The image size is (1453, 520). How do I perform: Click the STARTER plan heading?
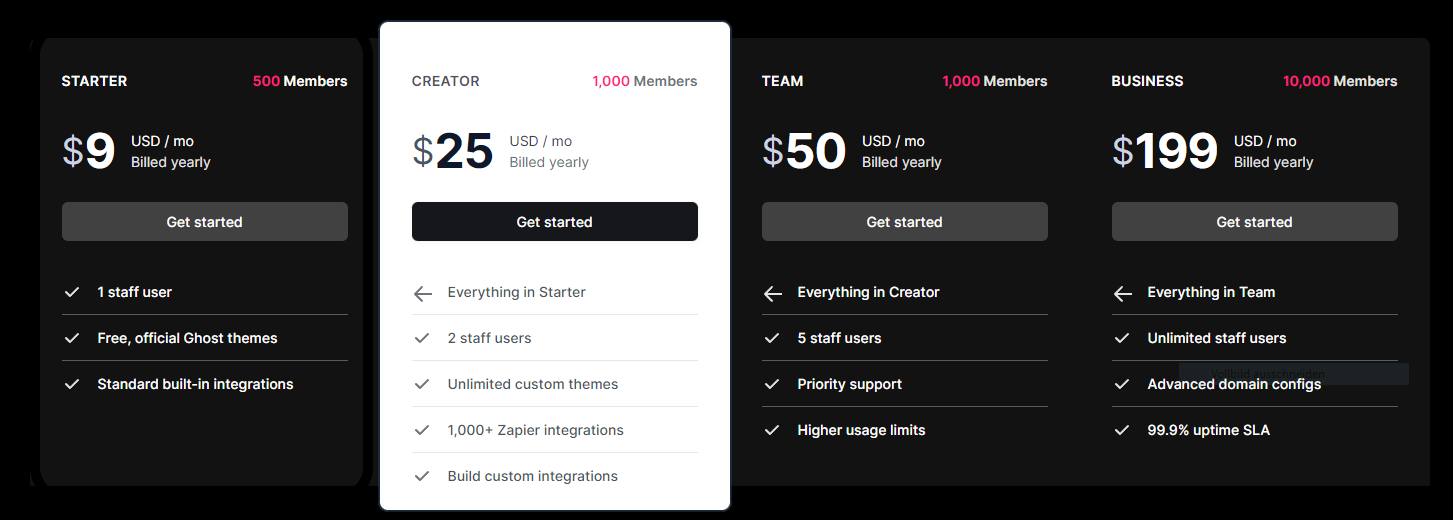pos(94,81)
